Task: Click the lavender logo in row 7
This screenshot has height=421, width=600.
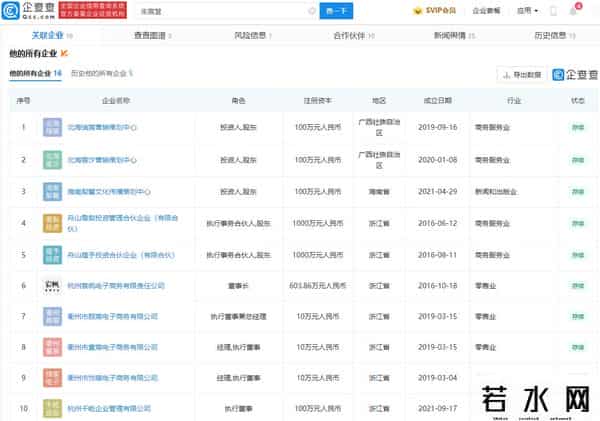Action: pos(52,317)
